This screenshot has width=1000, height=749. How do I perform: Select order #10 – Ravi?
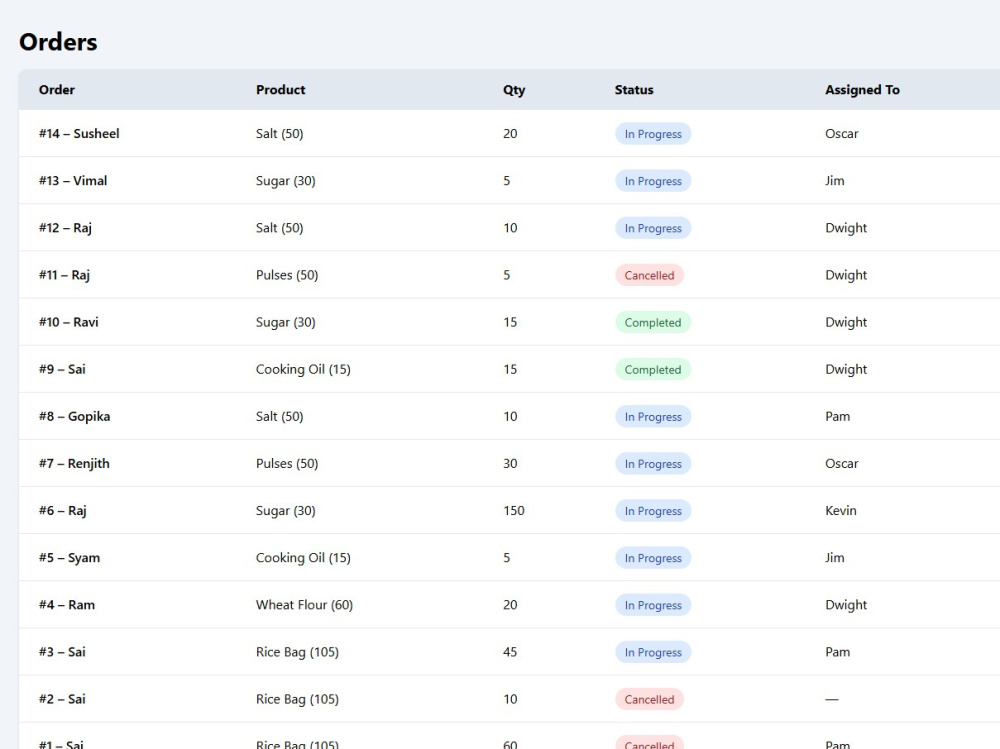pyautogui.click(x=68, y=322)
